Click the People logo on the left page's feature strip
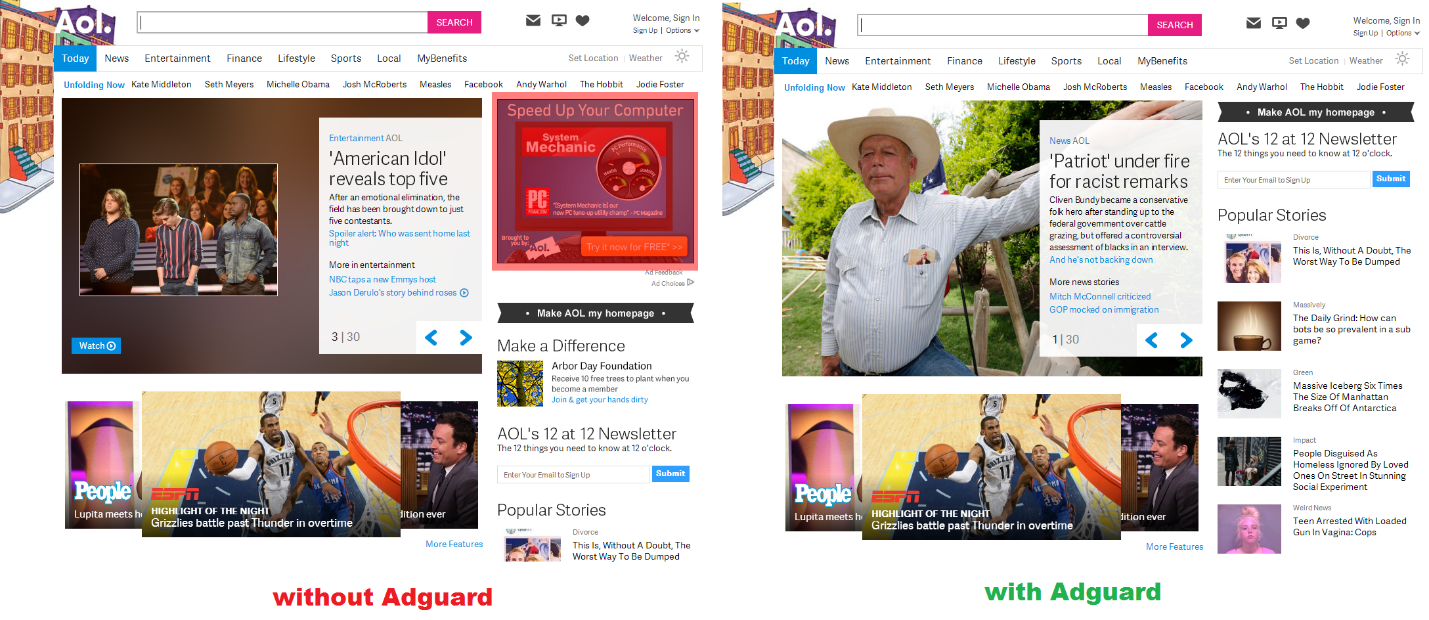 click(103, 492)
